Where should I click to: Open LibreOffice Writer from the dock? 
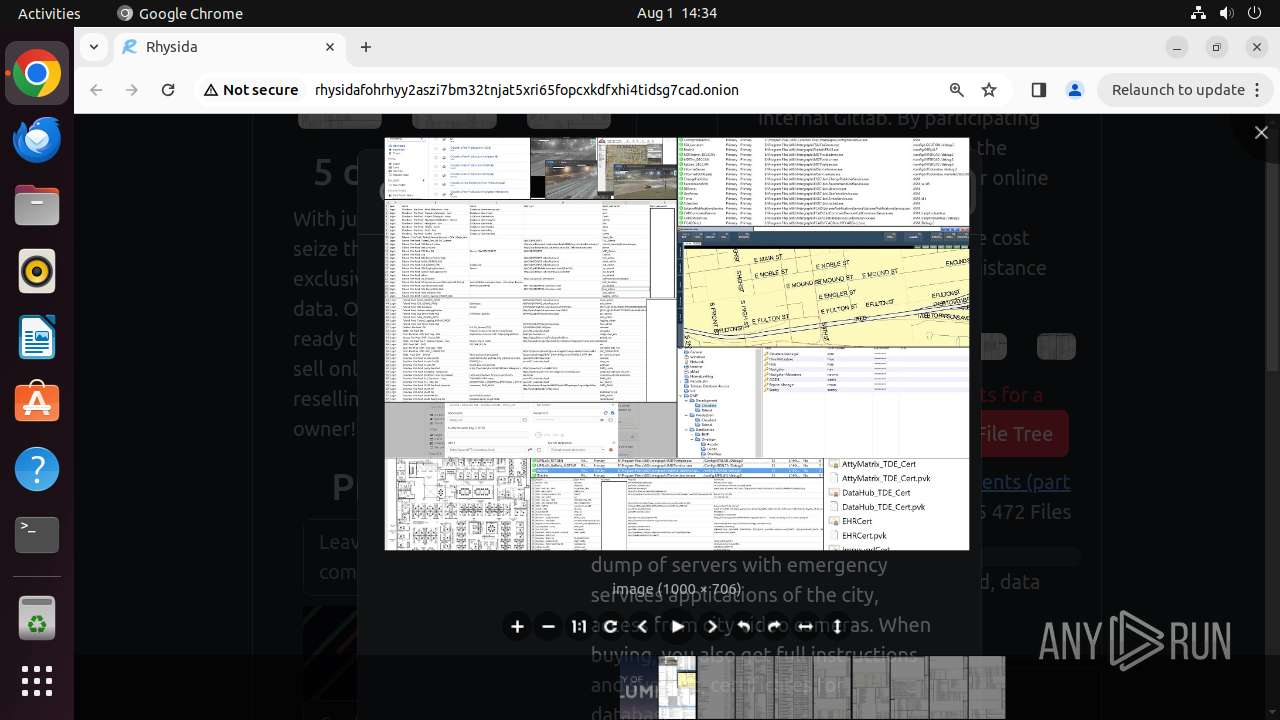[x=37, y=338]
